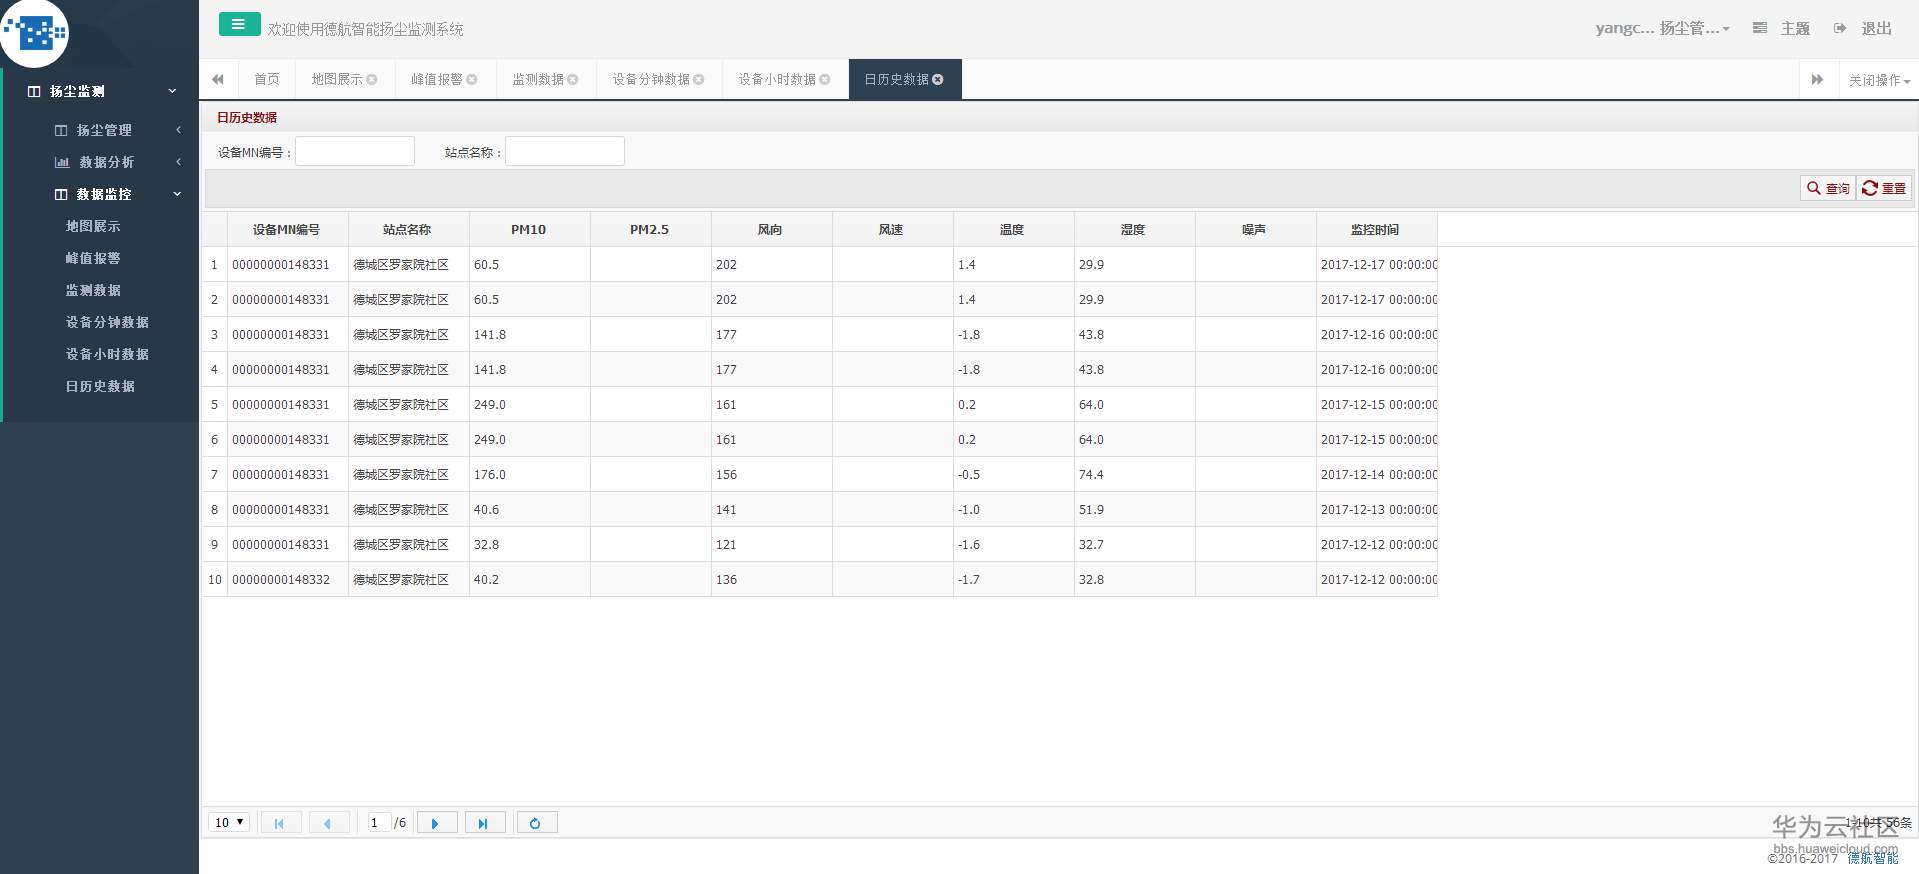Toggle the green hamburger sidebar button
This screenshot has width=1919, height=874.
[239, 25]
